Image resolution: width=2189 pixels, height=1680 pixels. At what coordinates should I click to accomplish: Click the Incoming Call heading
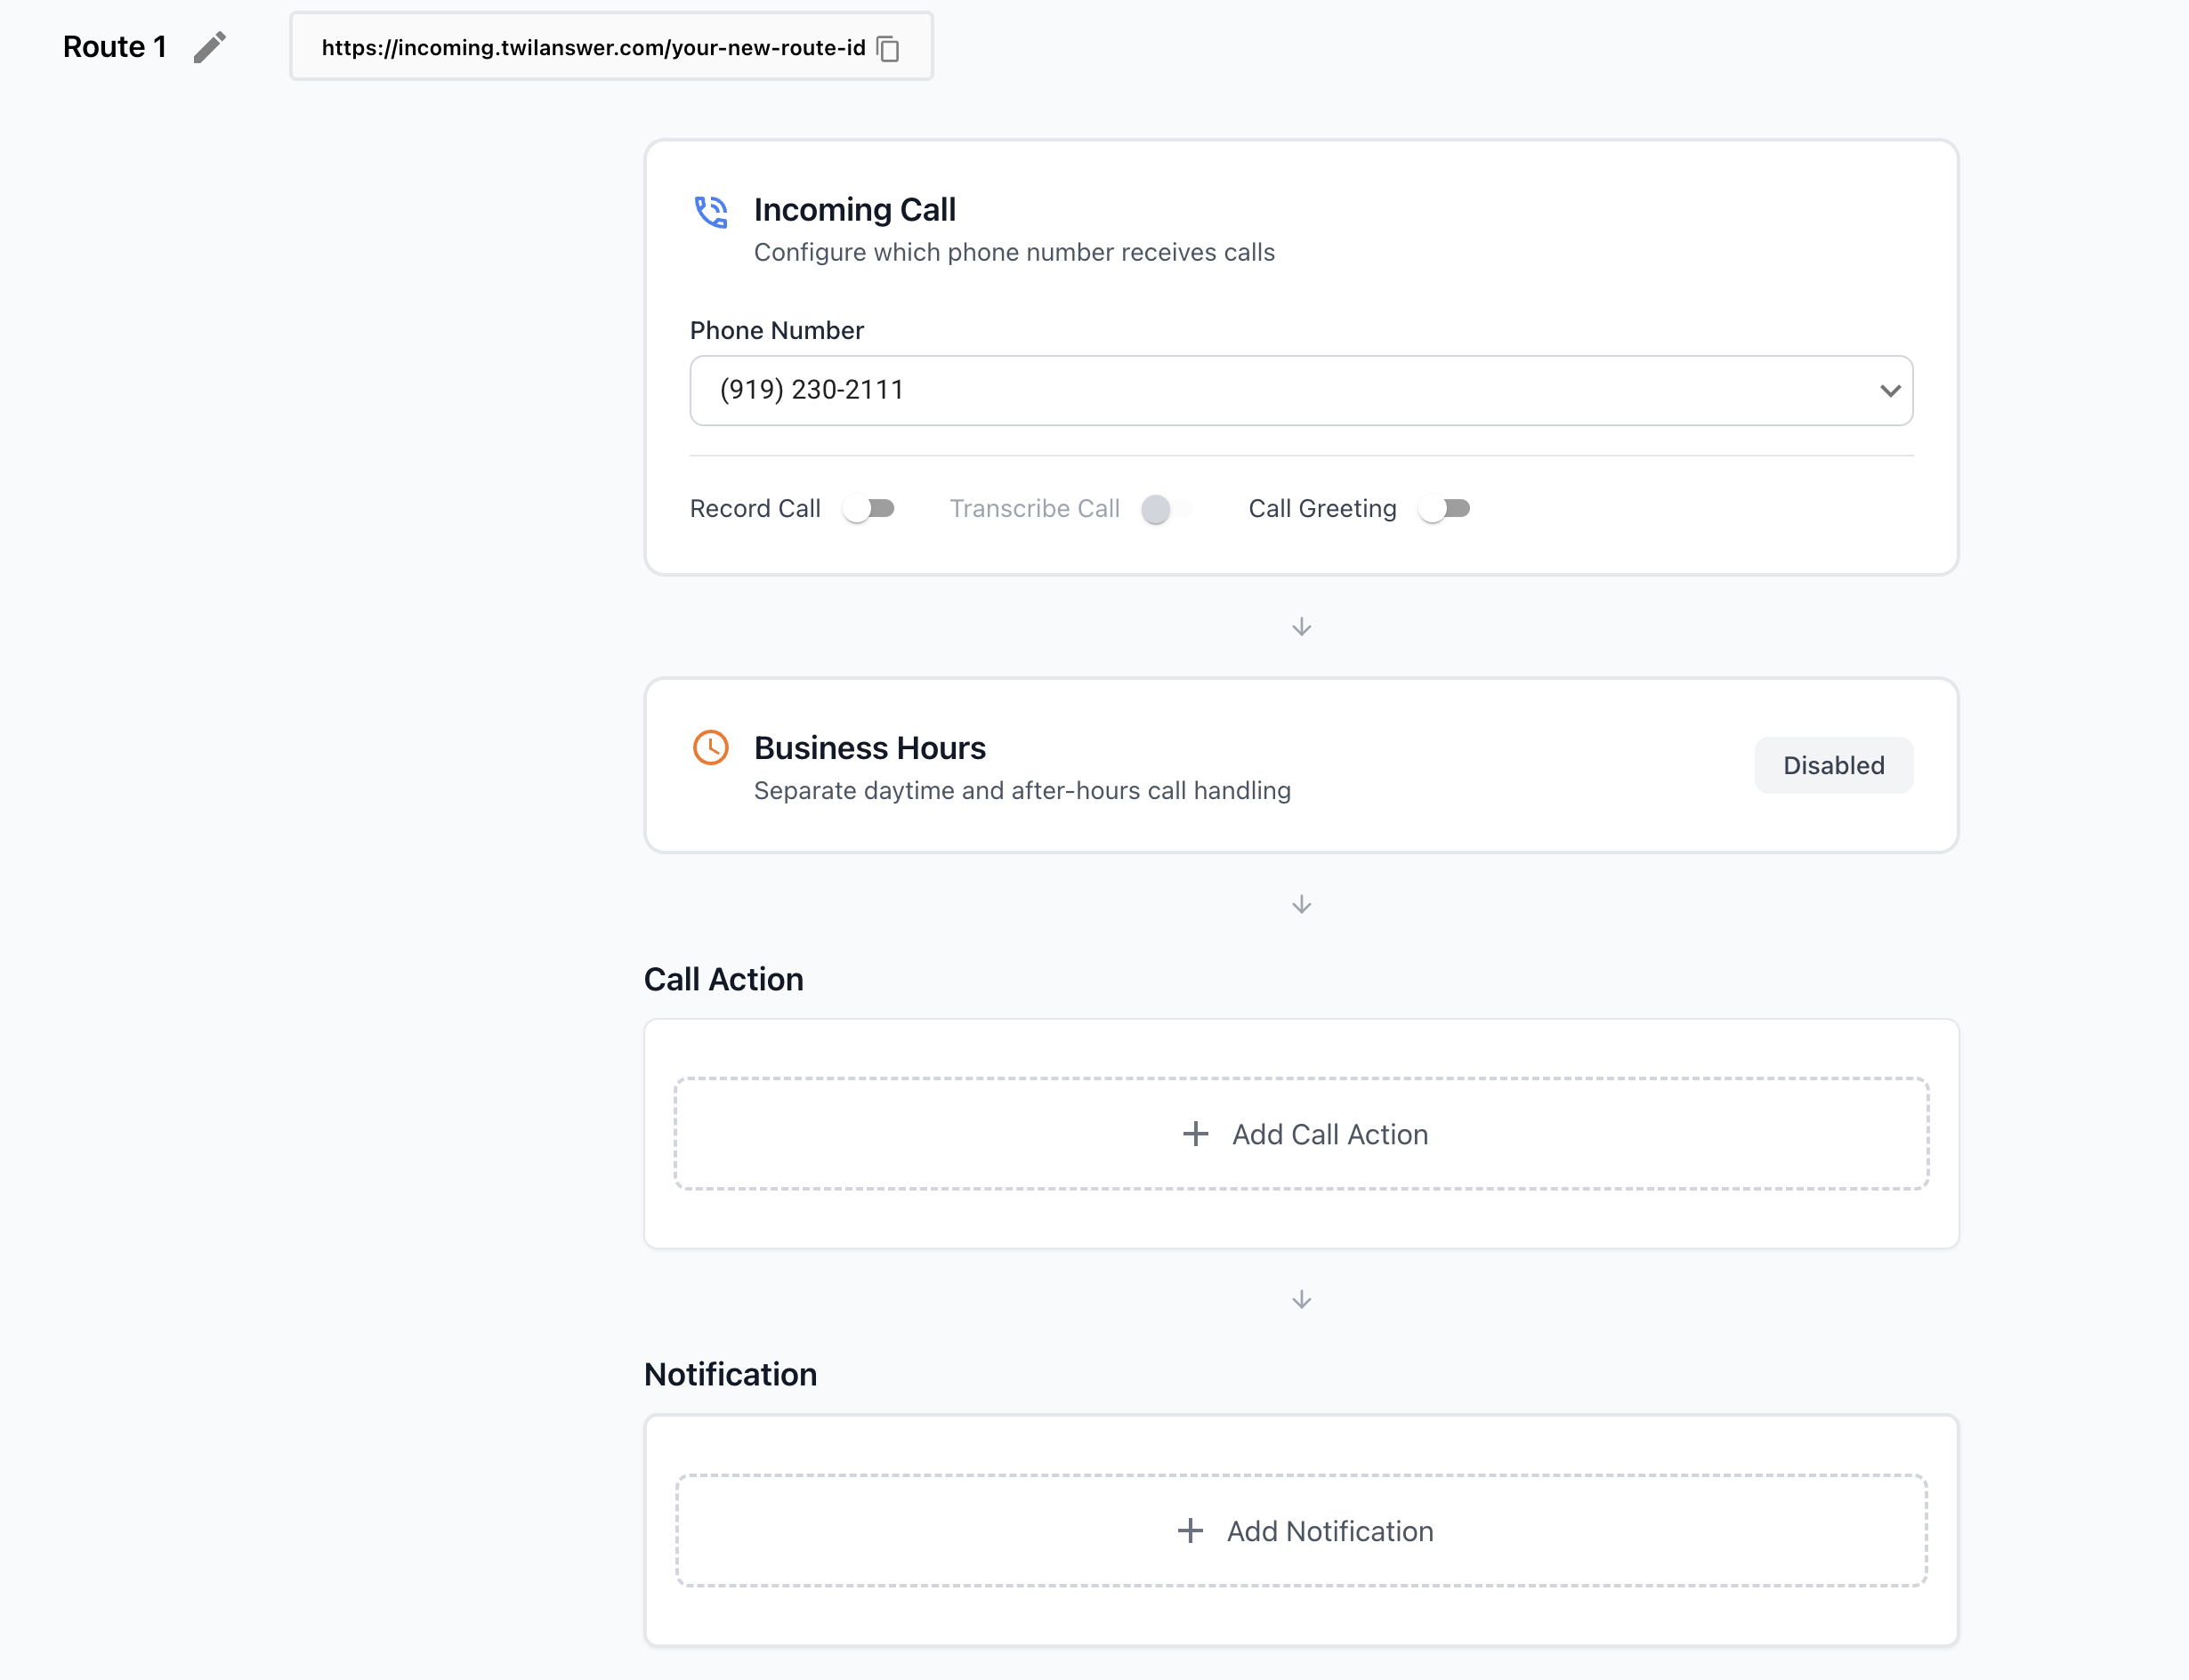(x=855, y=210)
